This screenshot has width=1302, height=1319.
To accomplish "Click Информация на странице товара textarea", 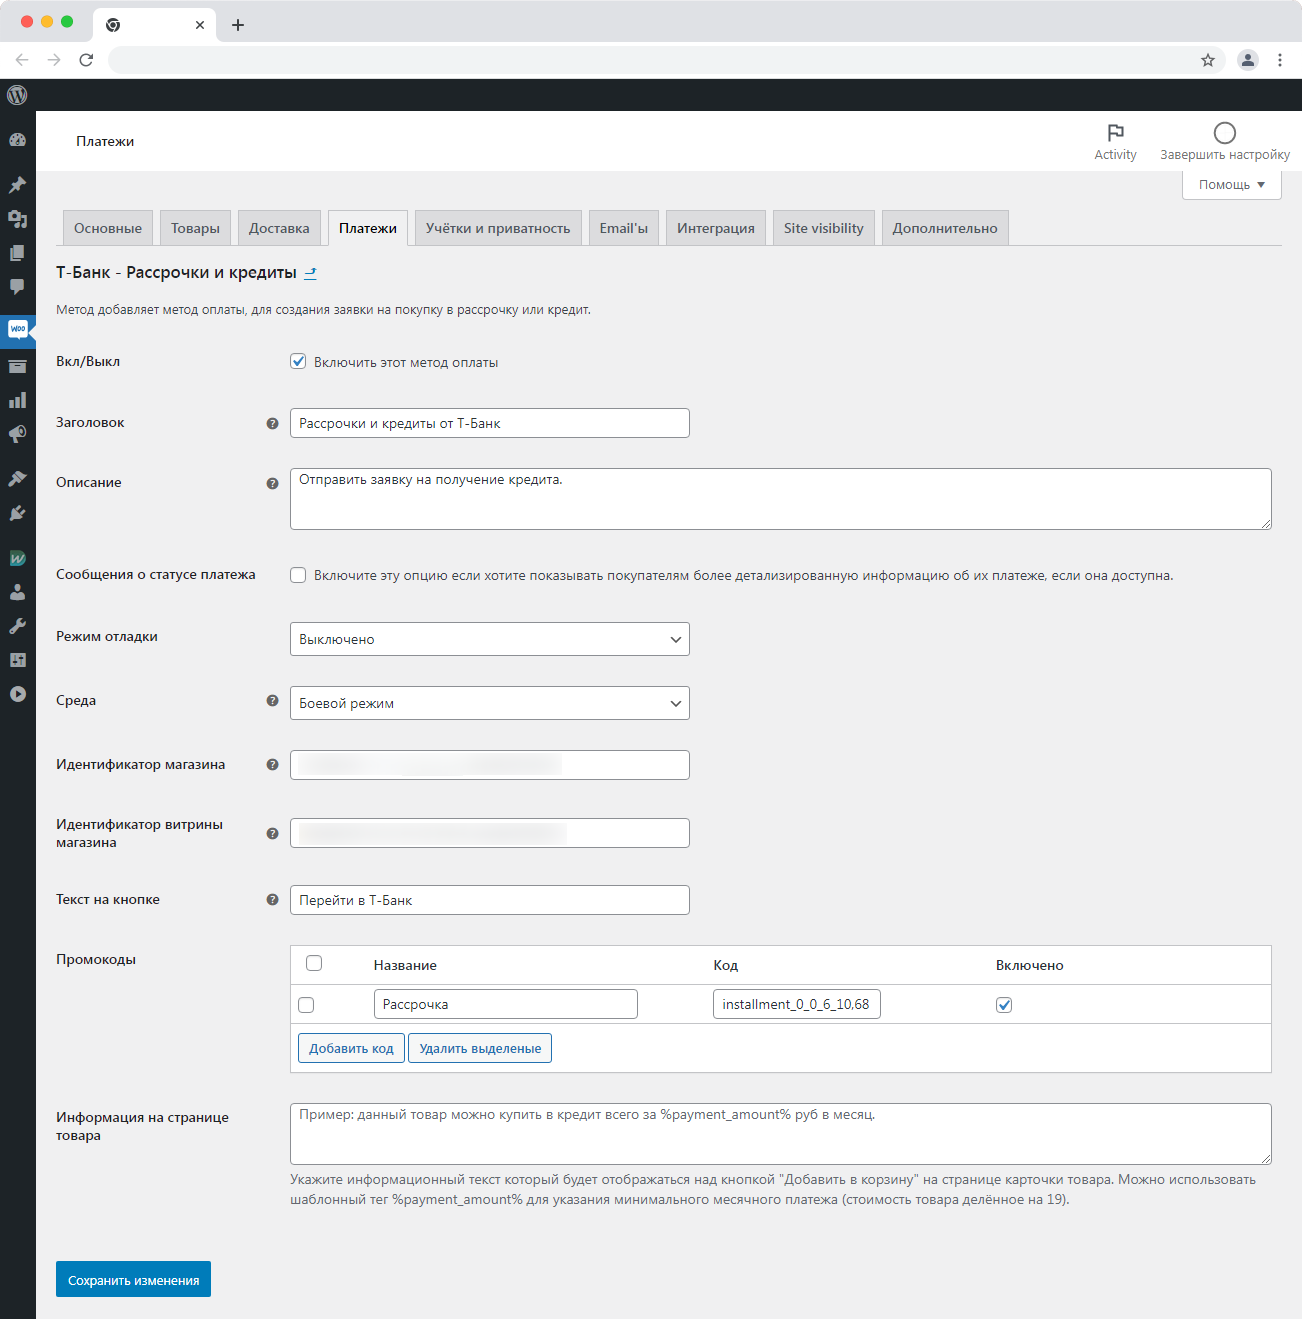I will (x=781, y=1134).
